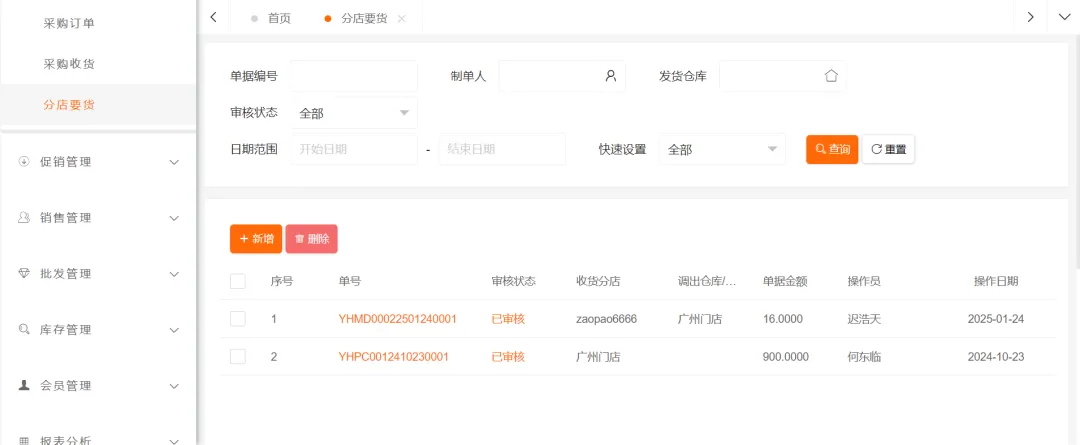Click the 发货仓库 input field
The height and width of the screenshot is (445, 1080).
[782, 76]
